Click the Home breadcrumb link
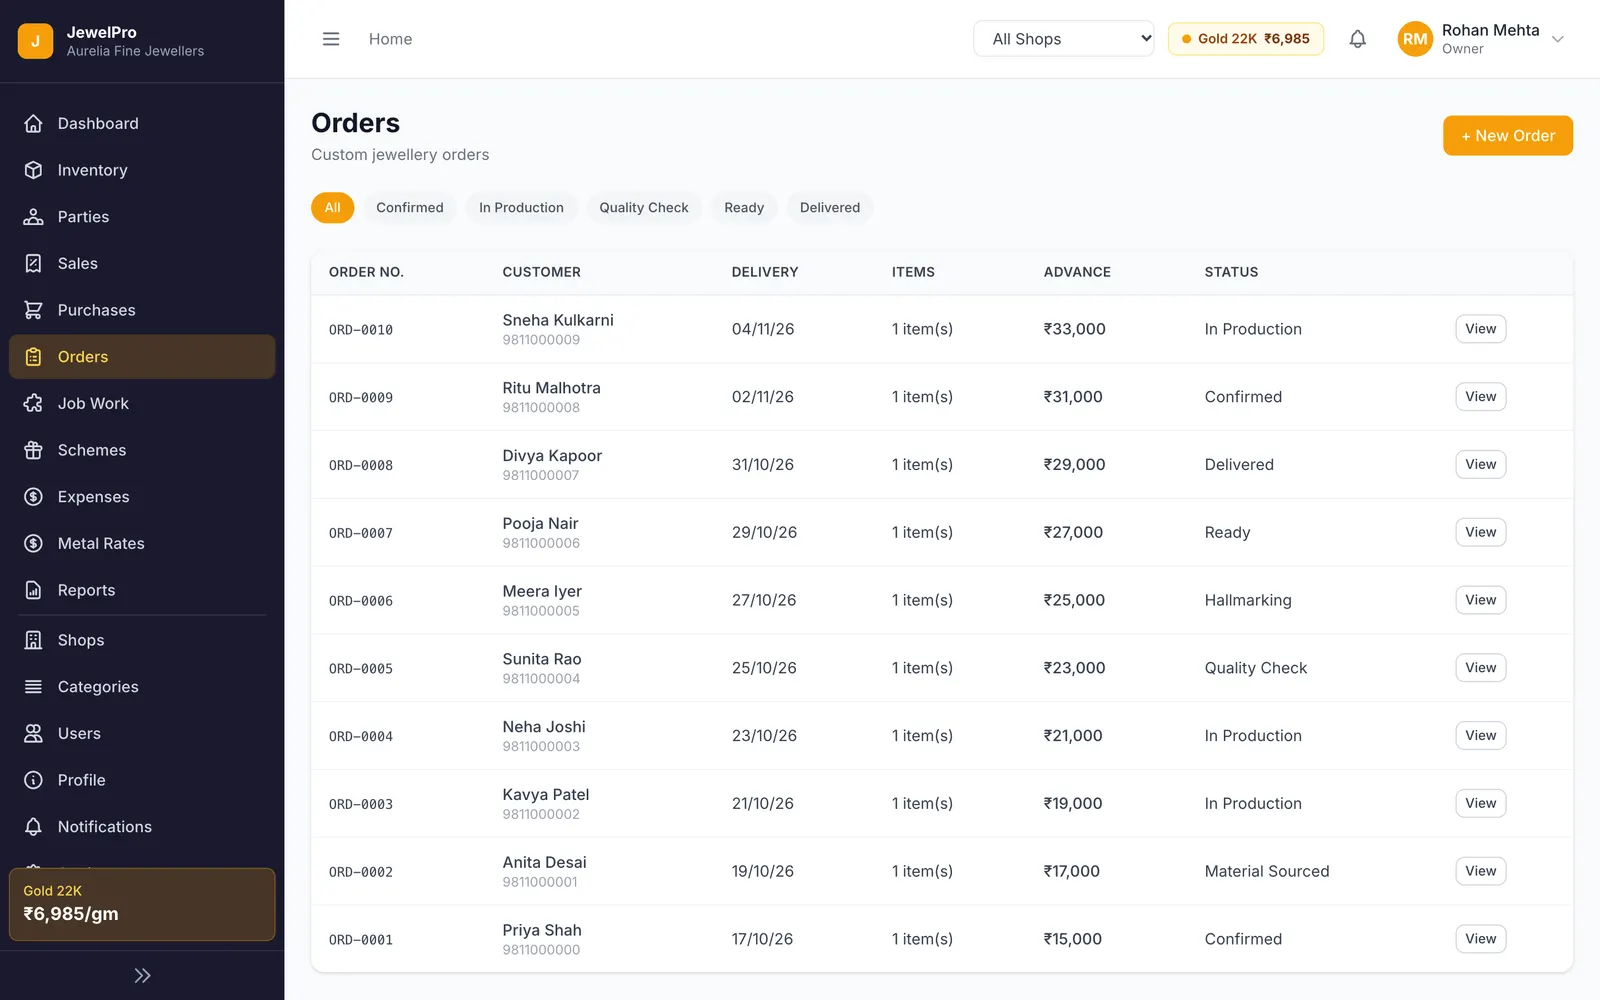This screenshot has width=1600, height=1000. click(390, 39)
